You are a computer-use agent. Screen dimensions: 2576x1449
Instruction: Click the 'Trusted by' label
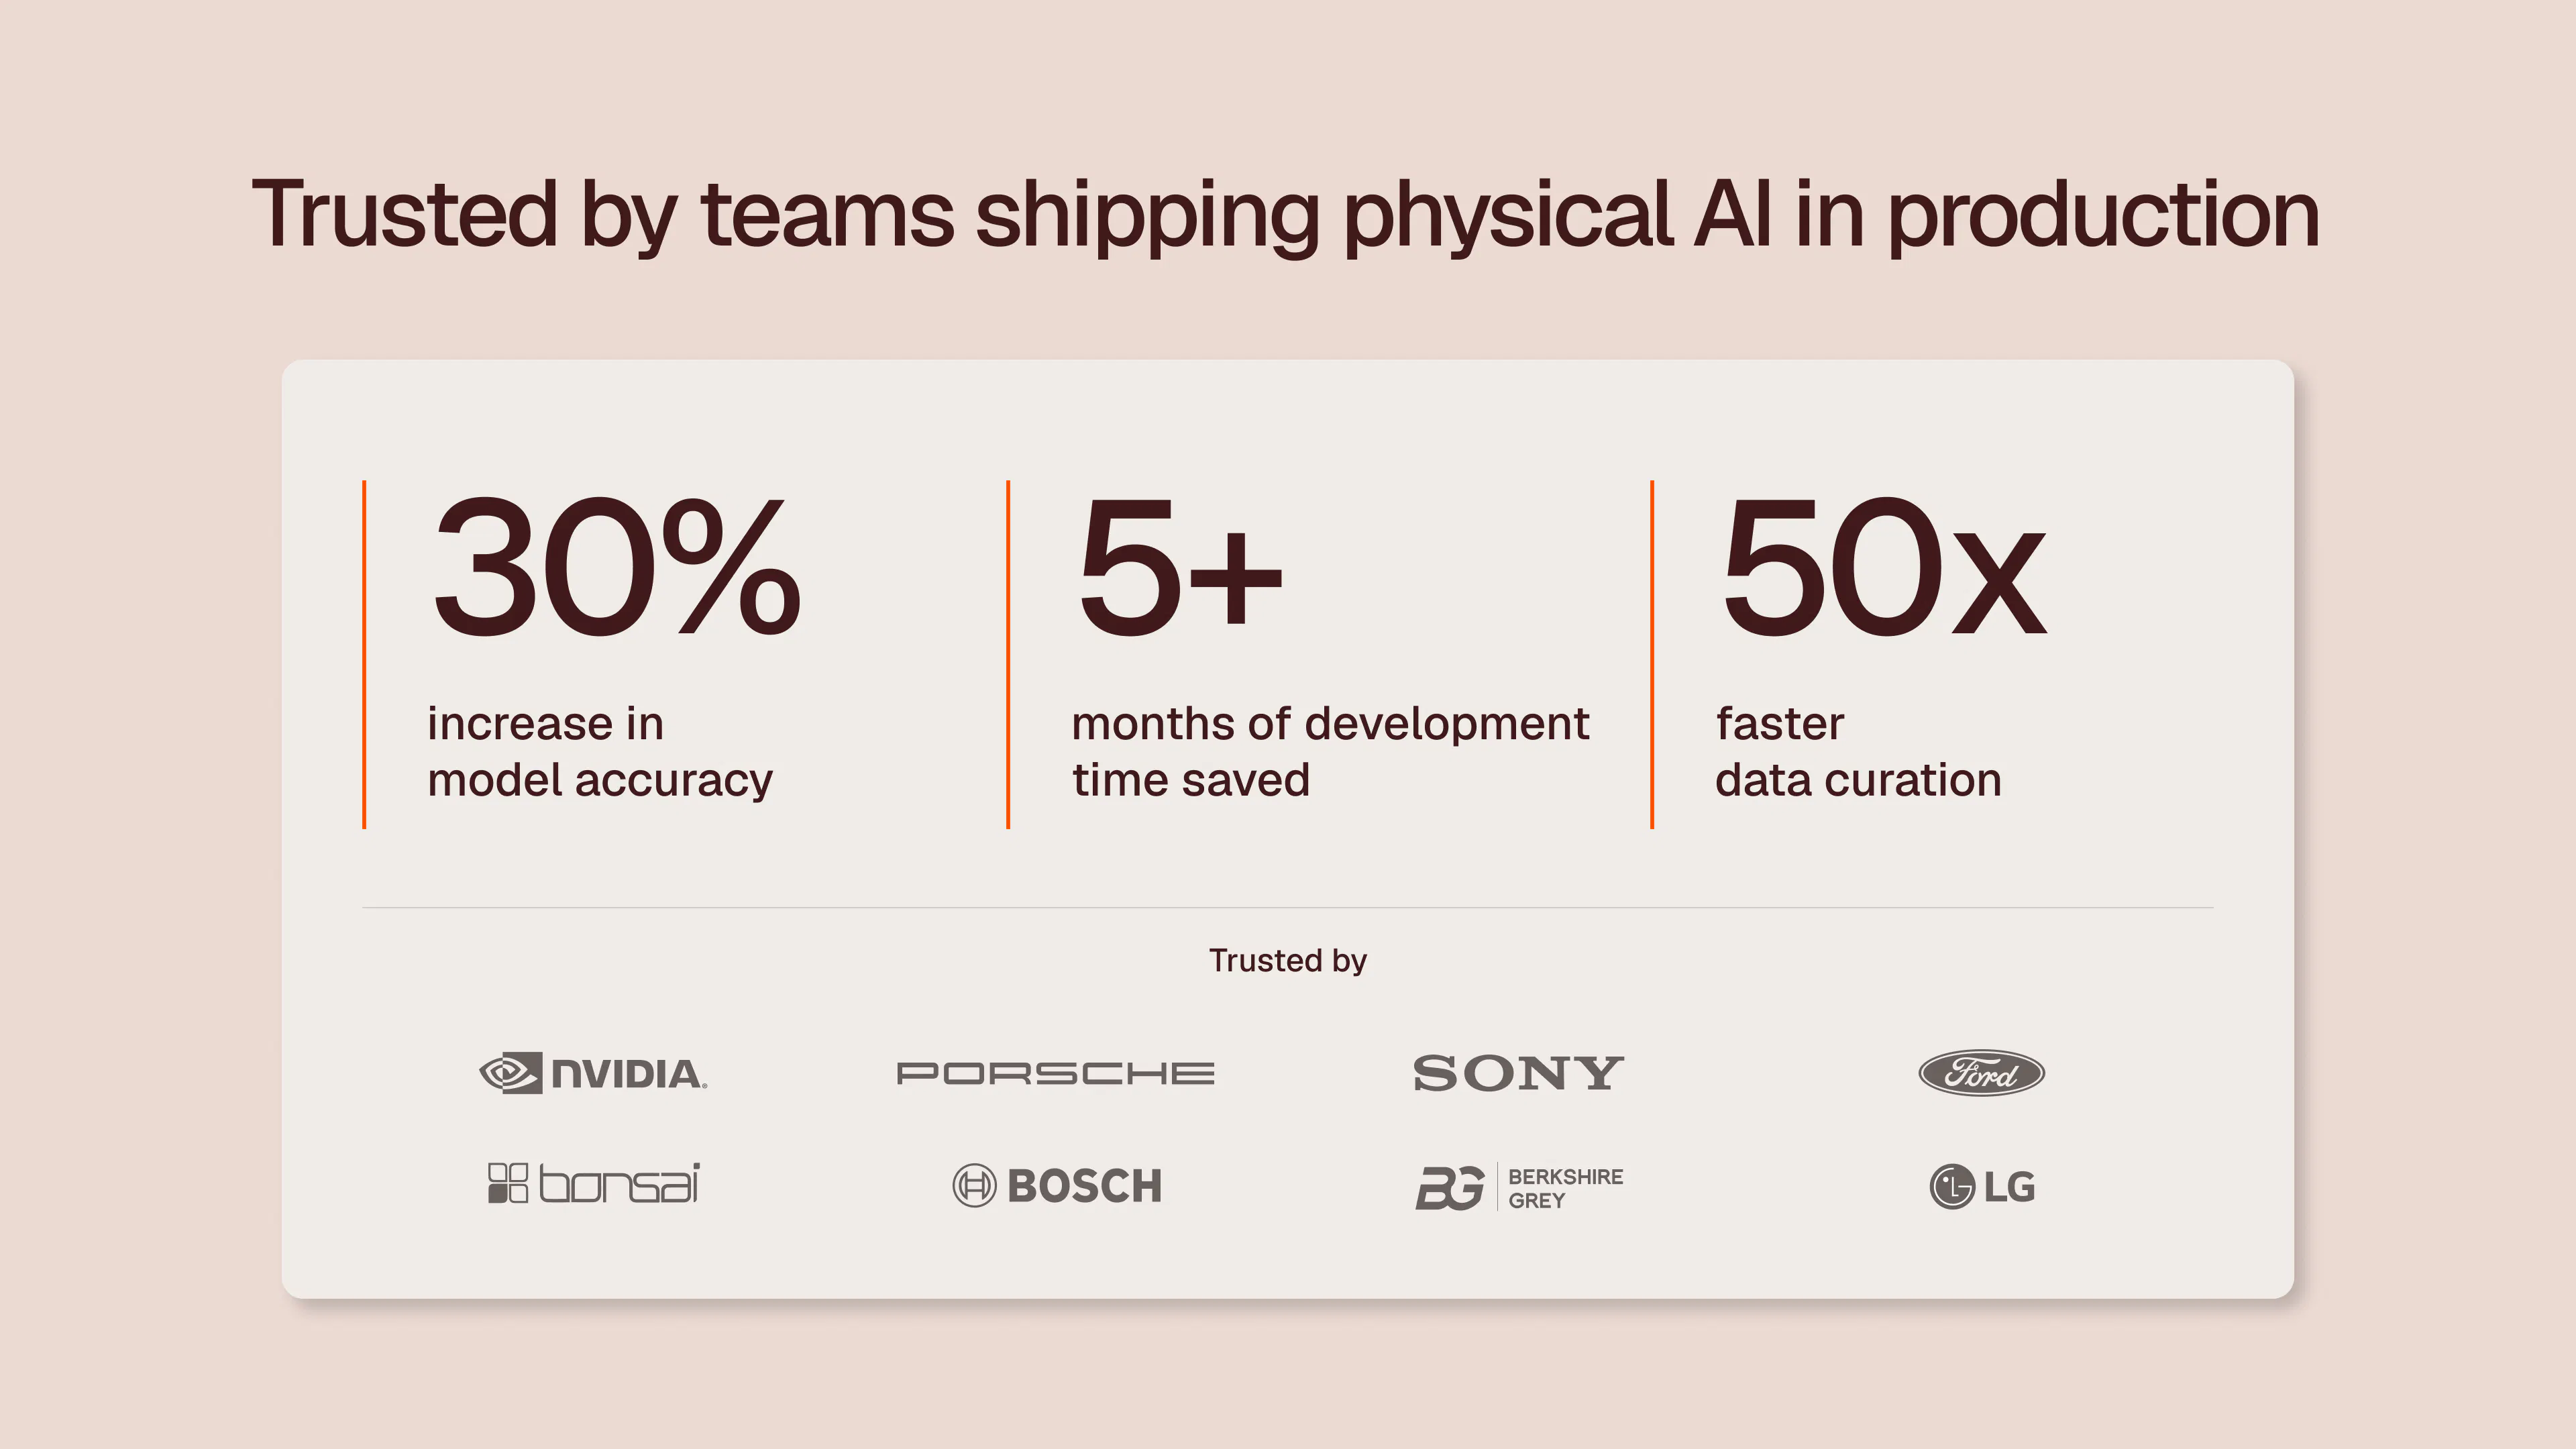(x=1288, y=960)
